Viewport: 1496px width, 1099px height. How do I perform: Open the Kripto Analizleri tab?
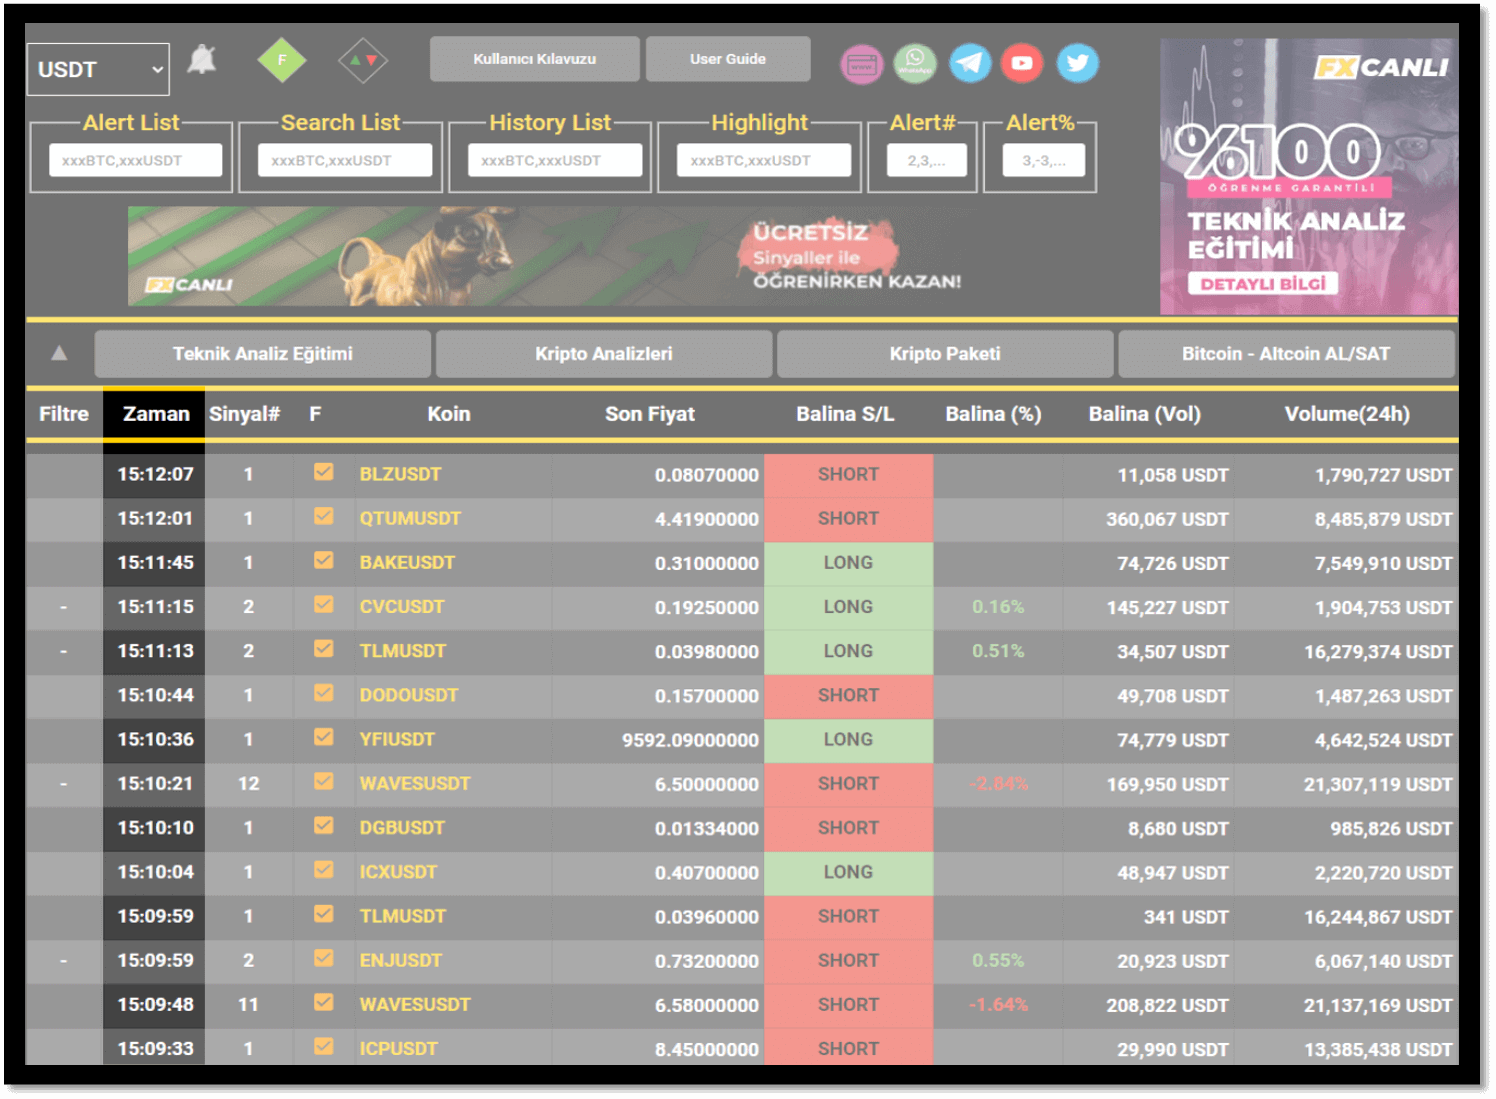[604, 354]
